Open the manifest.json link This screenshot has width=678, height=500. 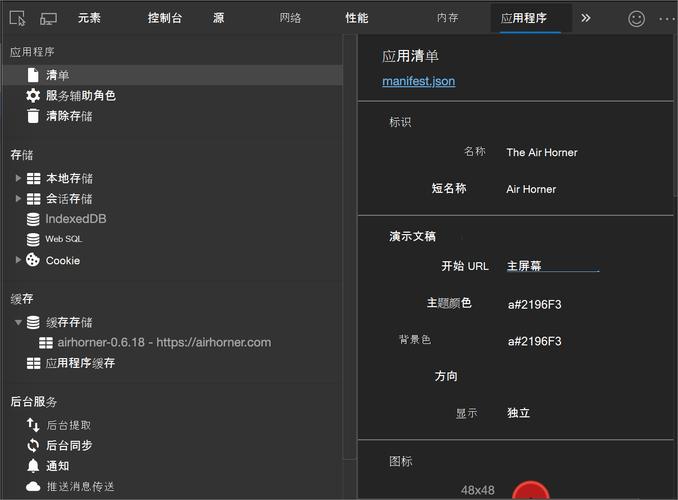point(419,81)
